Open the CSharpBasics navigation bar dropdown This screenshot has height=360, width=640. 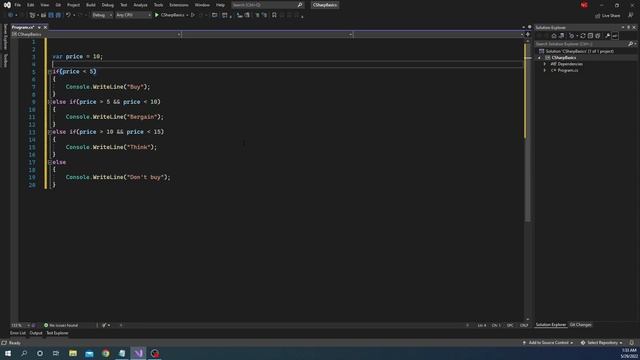click(x=96, y=35)
